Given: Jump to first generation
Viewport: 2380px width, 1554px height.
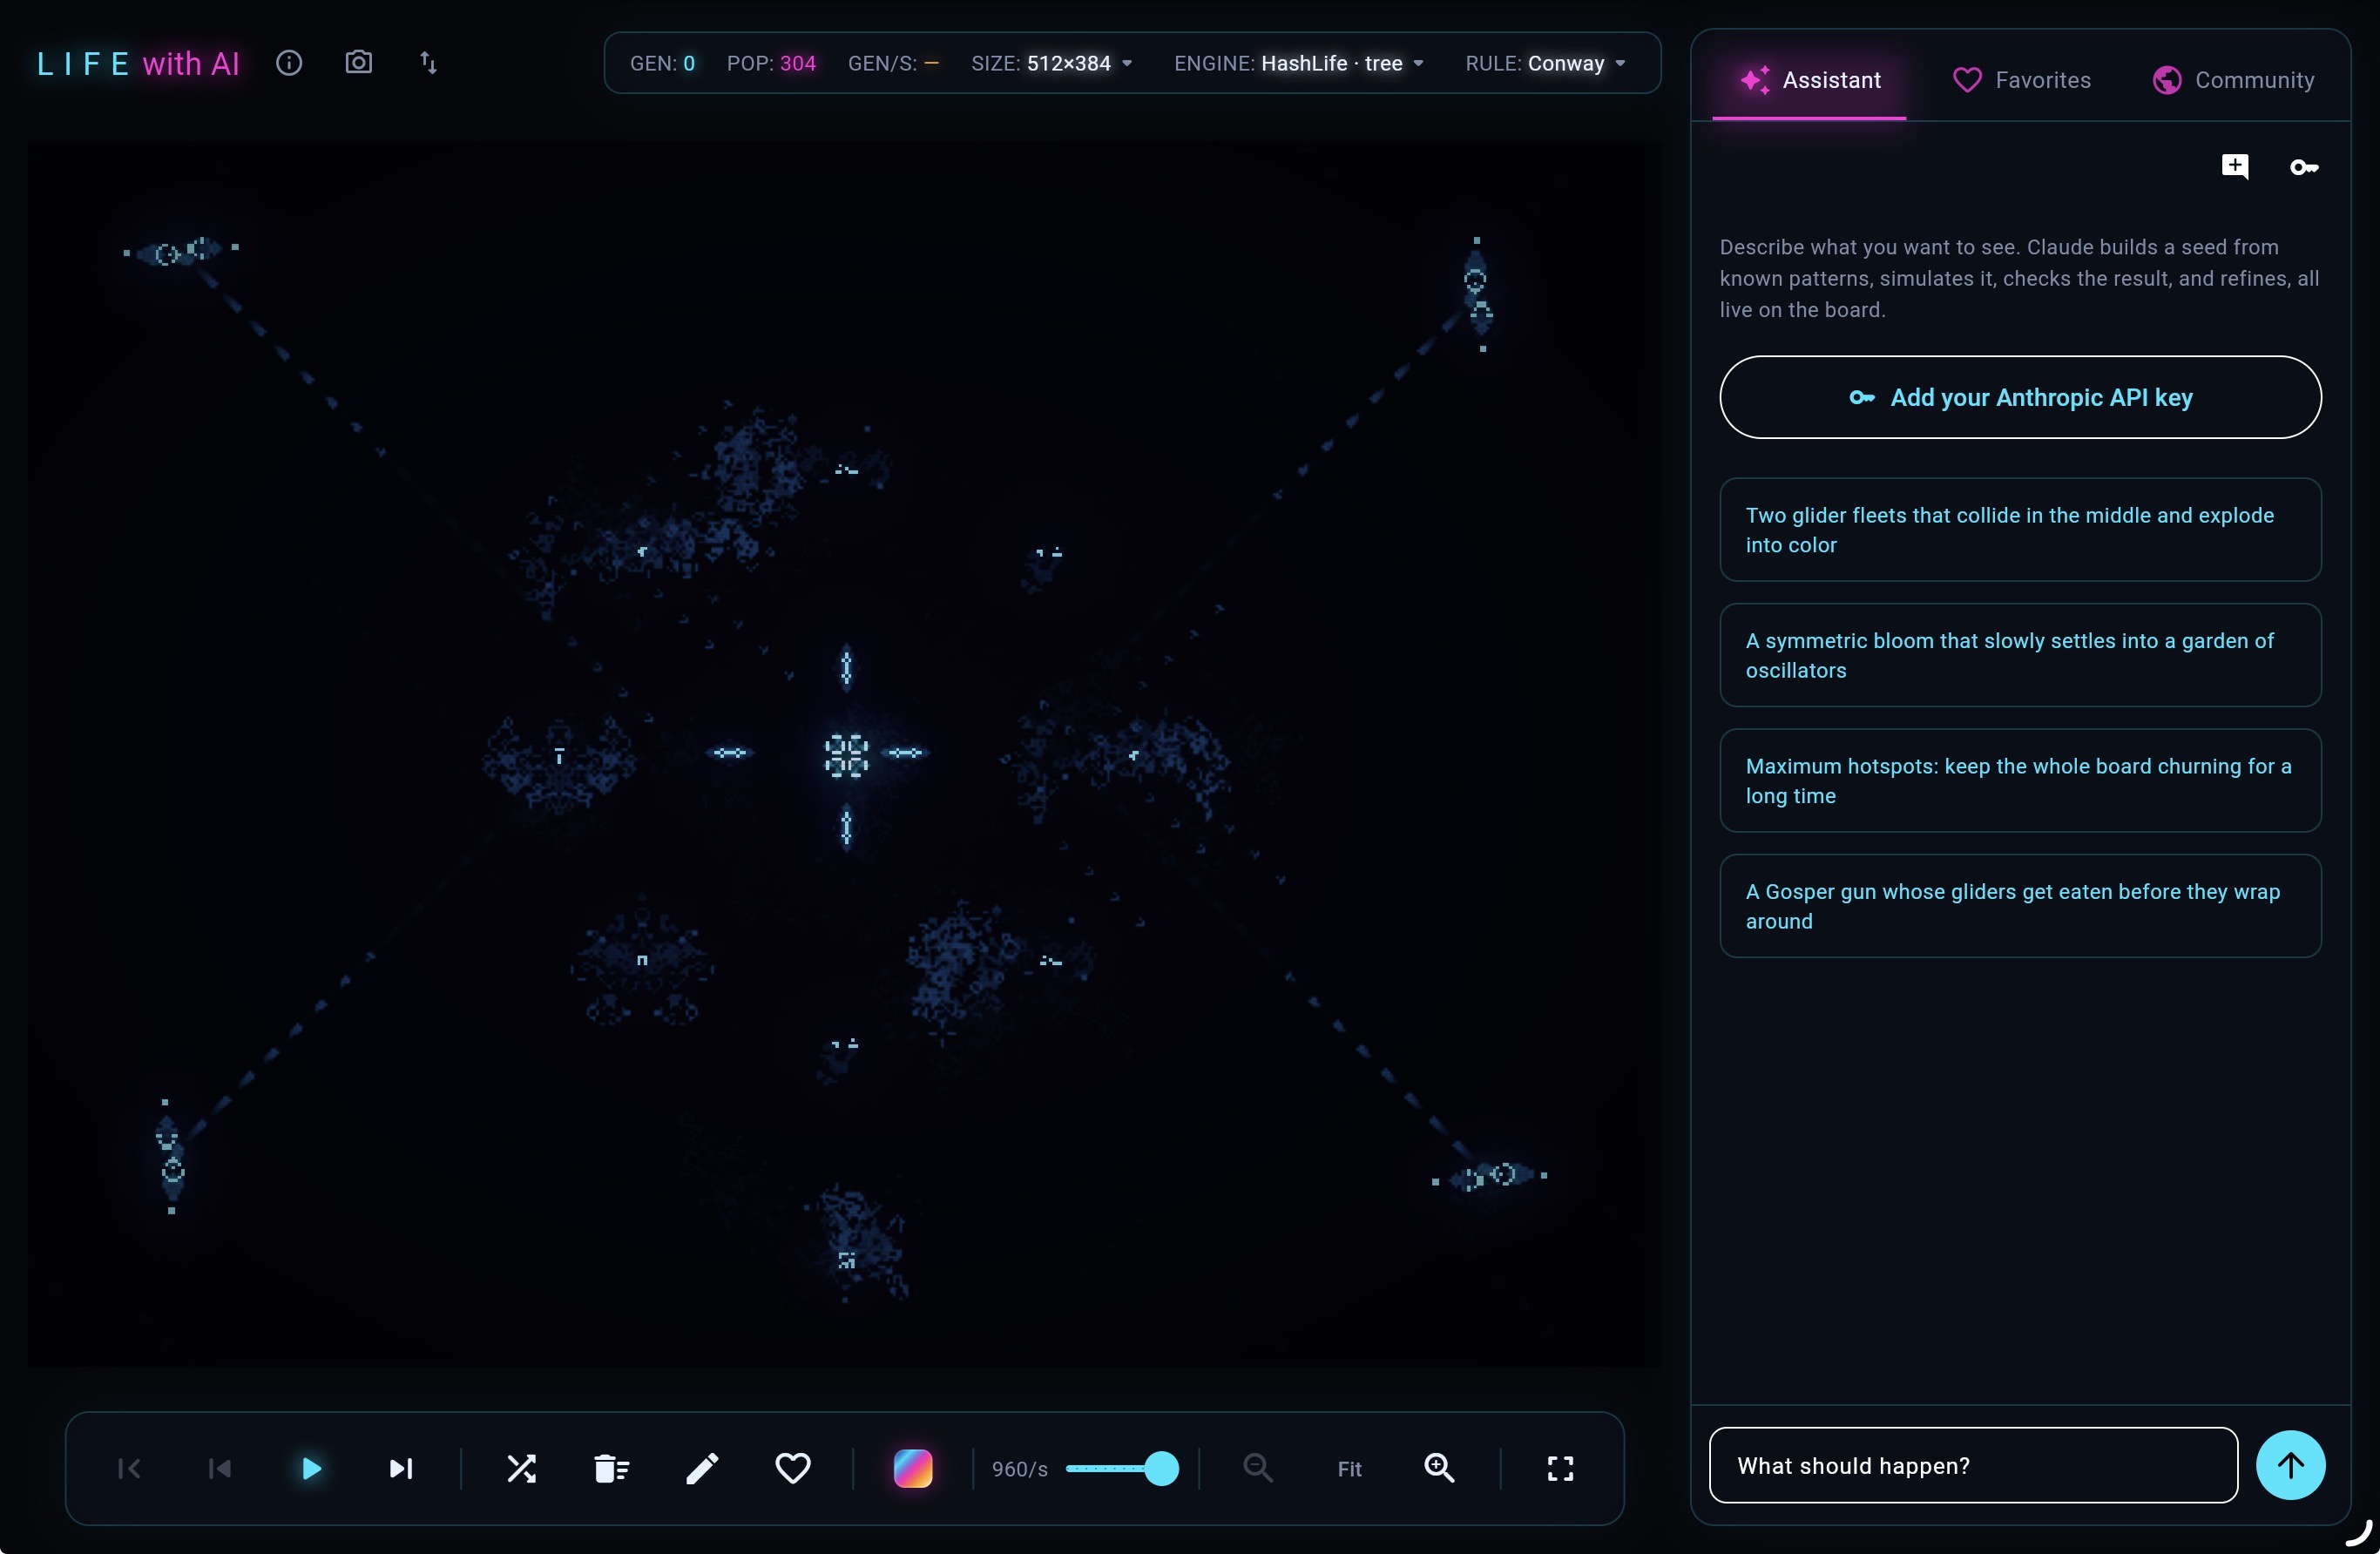Looking at the screenshot, I should (x=129, y=1468).
